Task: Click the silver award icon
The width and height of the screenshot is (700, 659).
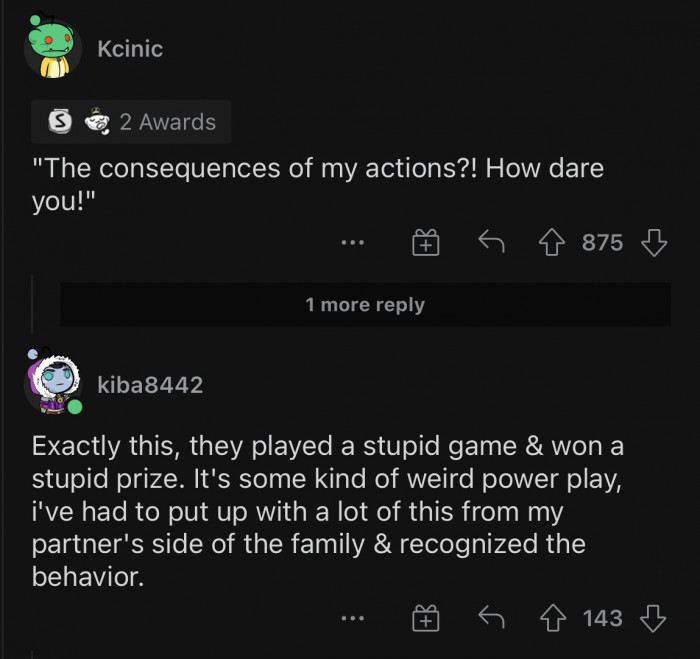Action: (61, 122)
